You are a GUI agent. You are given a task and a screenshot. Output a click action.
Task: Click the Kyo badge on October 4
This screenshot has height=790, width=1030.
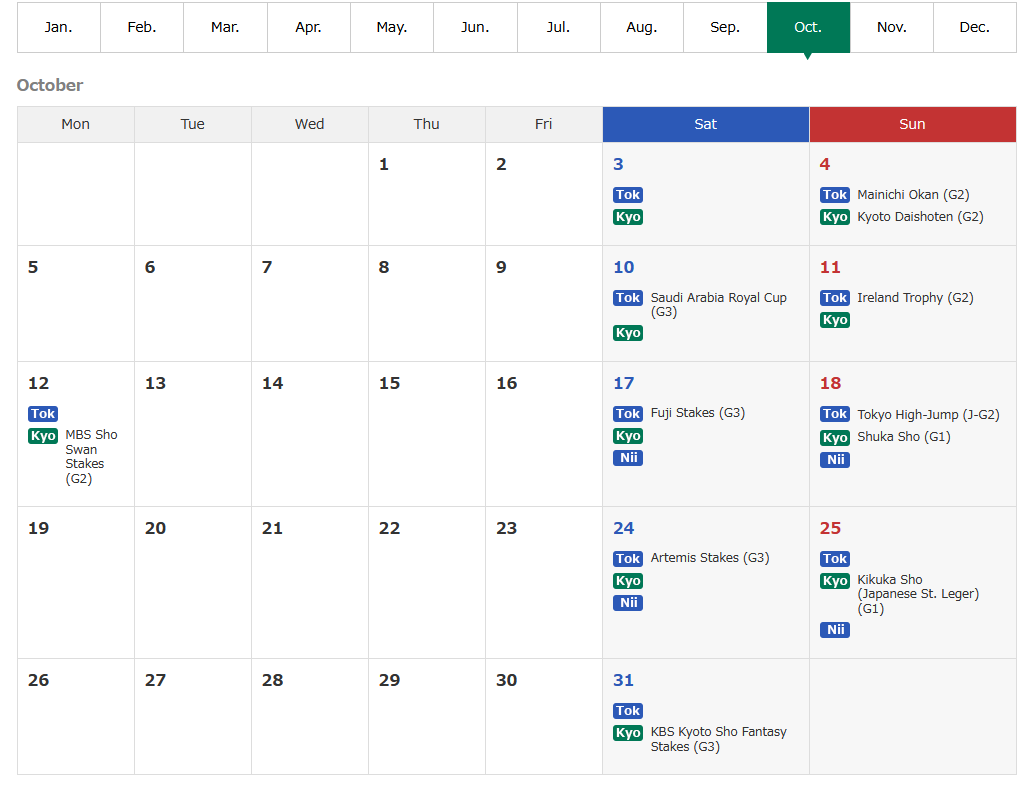pyautogui.click(x=835, y=217)
